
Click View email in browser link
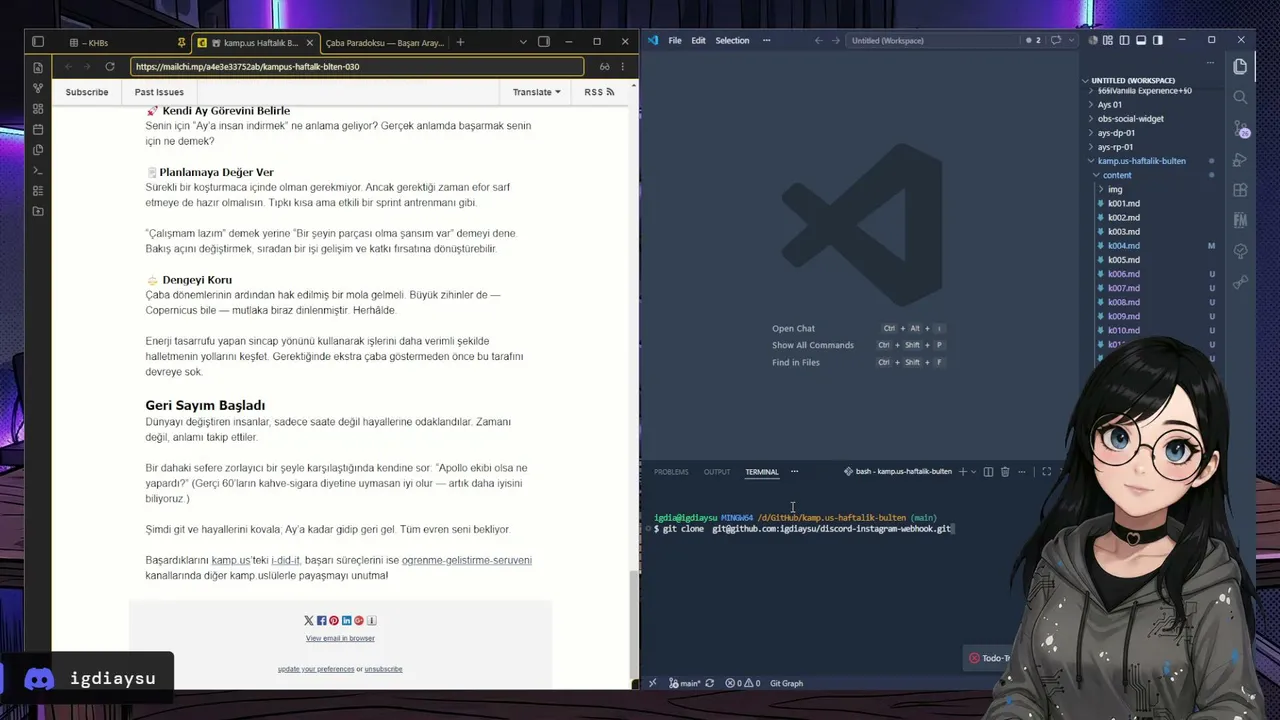tap(340, 638)
